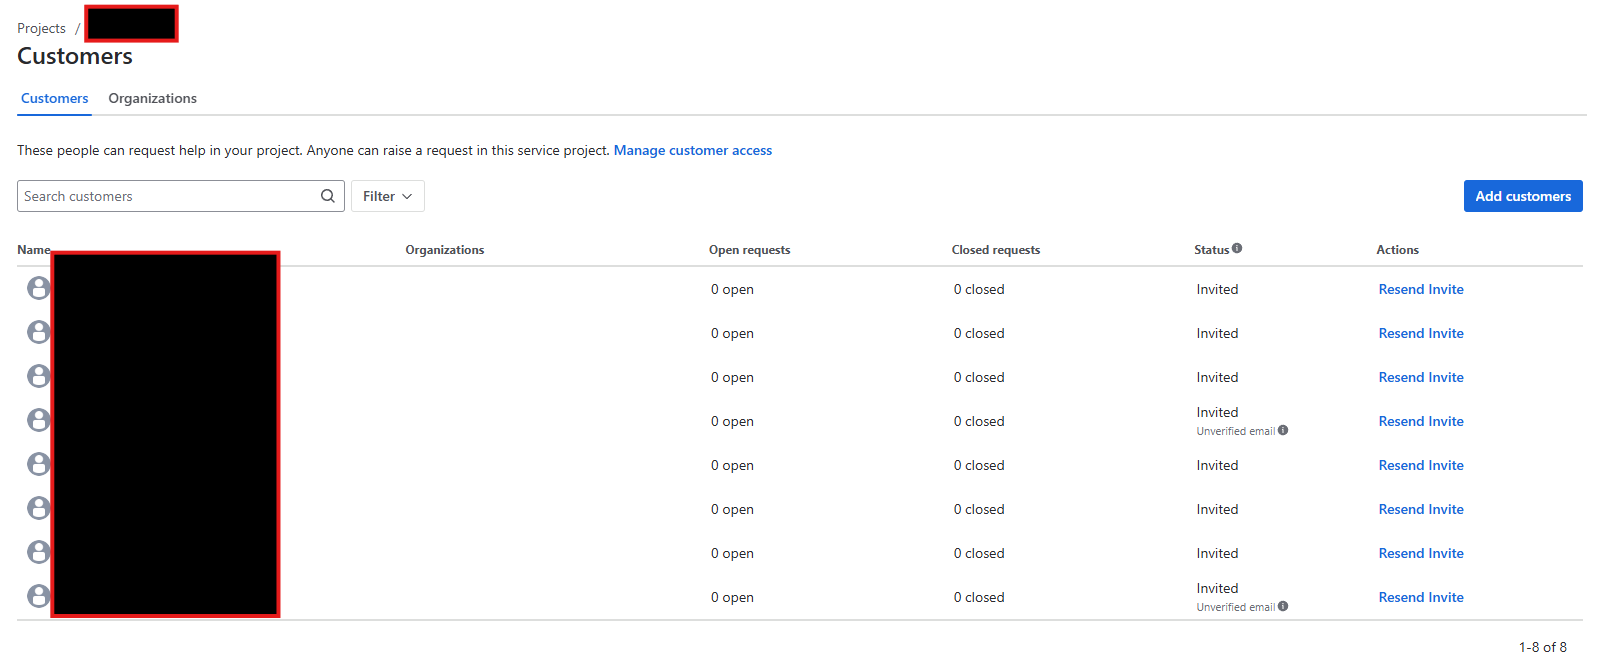Click the magnifier icon in the search box
Screen dimensions: 1606x659
coord(327,196)
